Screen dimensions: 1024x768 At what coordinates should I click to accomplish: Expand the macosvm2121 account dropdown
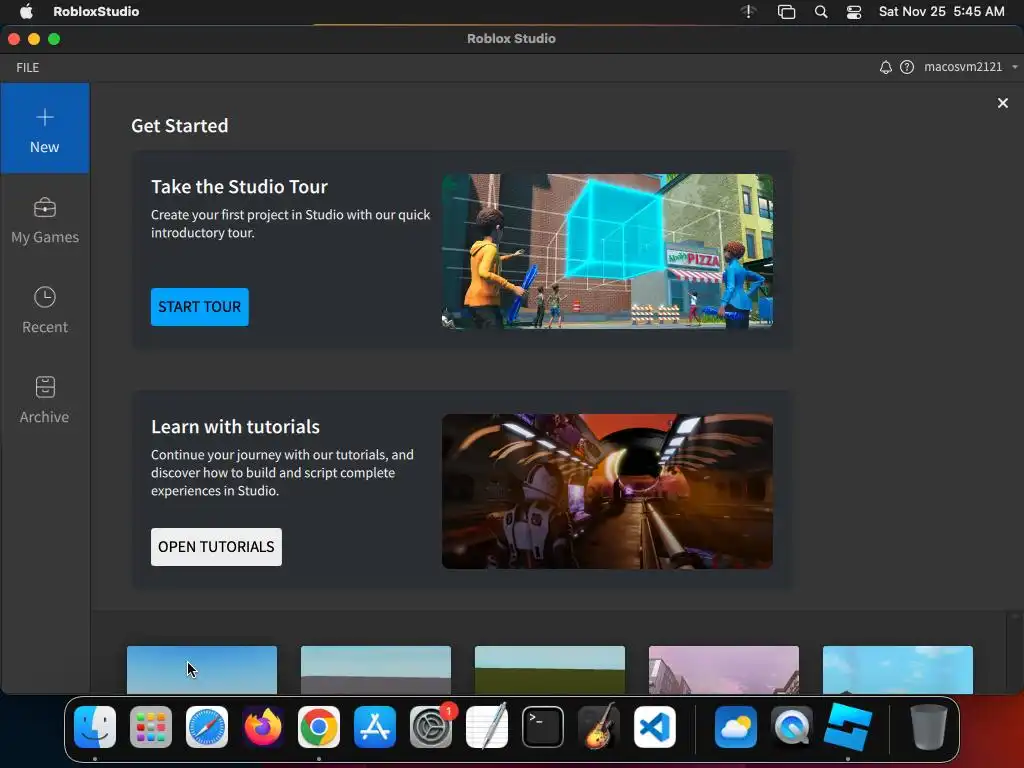[970, 67]
